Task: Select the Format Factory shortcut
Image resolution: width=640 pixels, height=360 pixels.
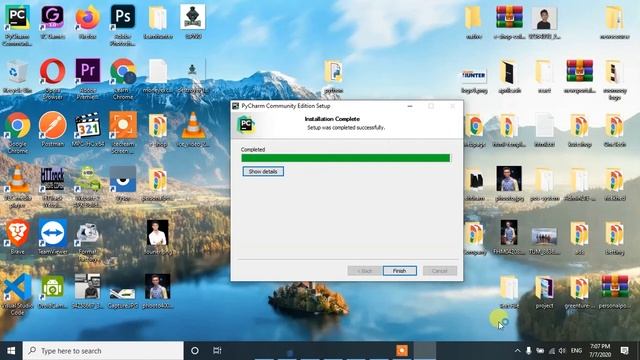Action: click(87, 242)
